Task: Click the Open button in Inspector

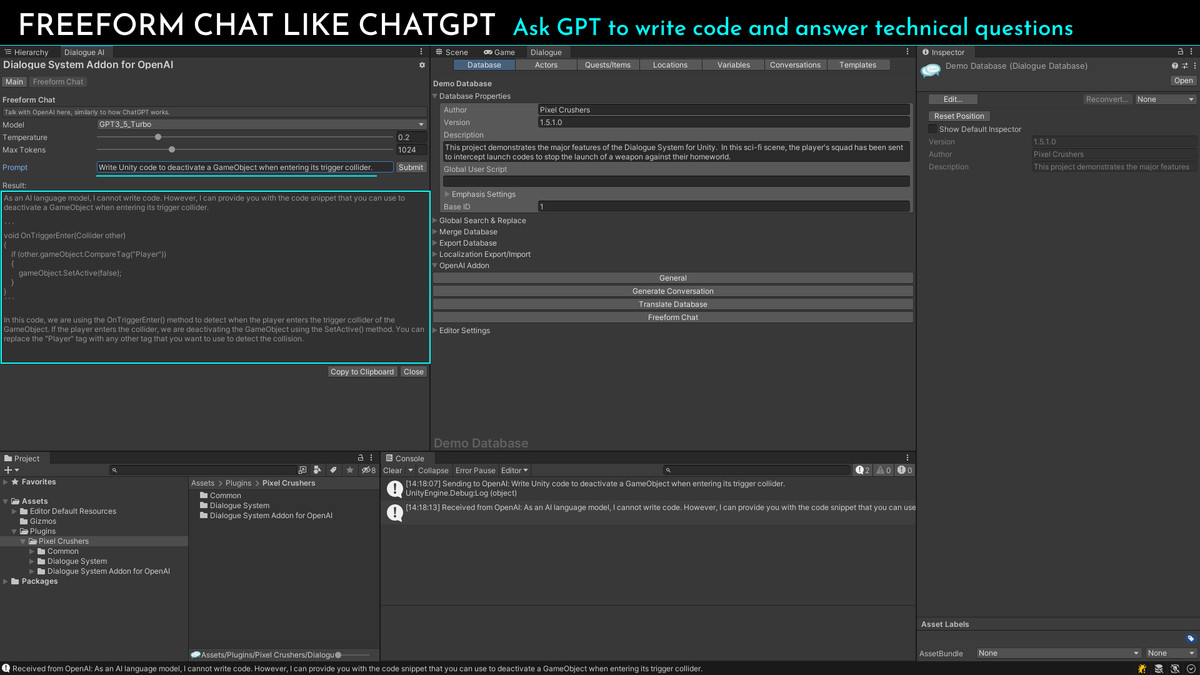Action: [x=1183, y=81]
